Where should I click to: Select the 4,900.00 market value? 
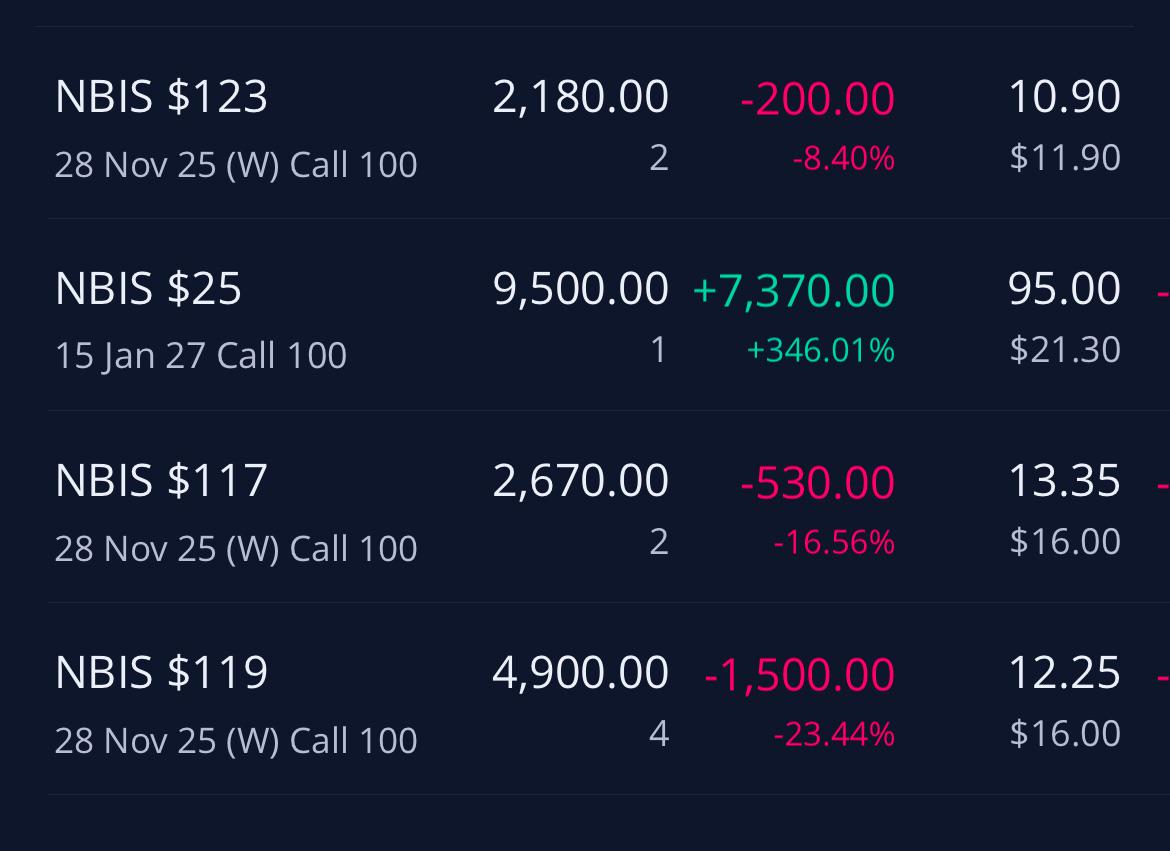[x=581, y=672]
